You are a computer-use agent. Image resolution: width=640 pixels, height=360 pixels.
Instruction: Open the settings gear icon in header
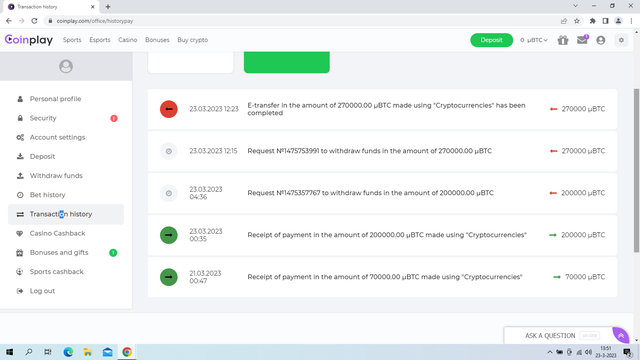pos(621,40)
